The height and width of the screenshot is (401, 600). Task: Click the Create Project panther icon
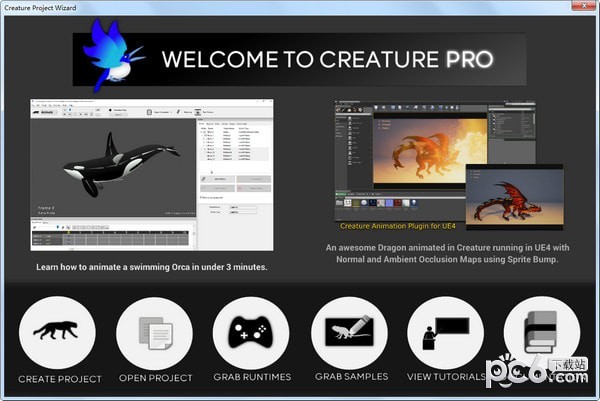(57, 333)
